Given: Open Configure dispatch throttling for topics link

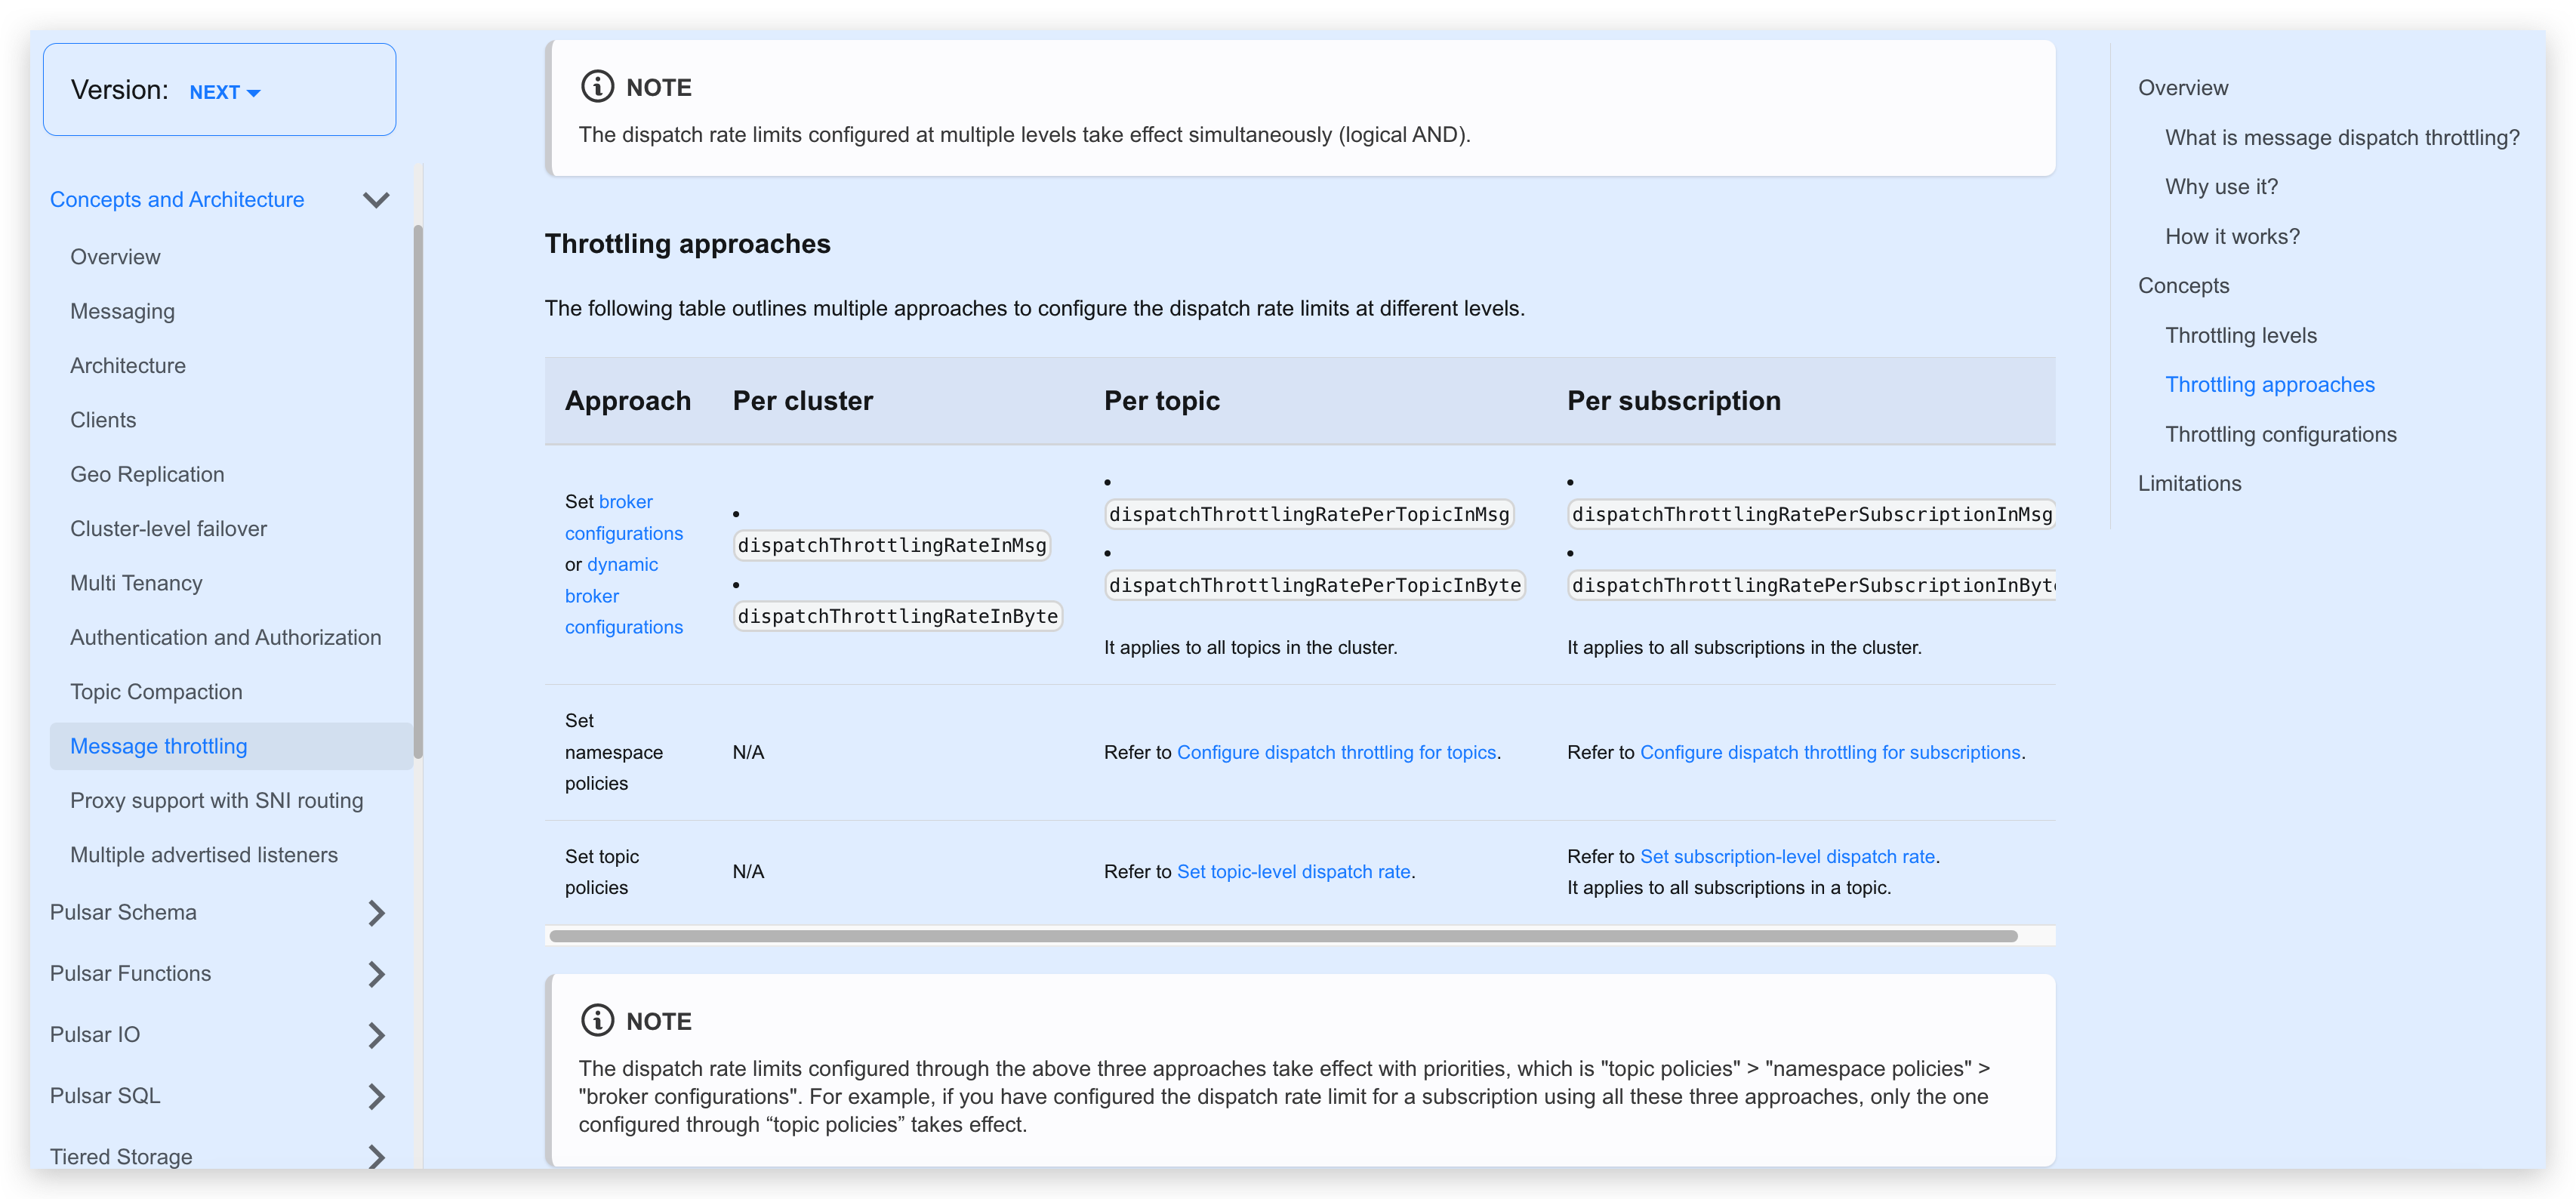Looking at the screenshot, I should [x=1336, y=752].
